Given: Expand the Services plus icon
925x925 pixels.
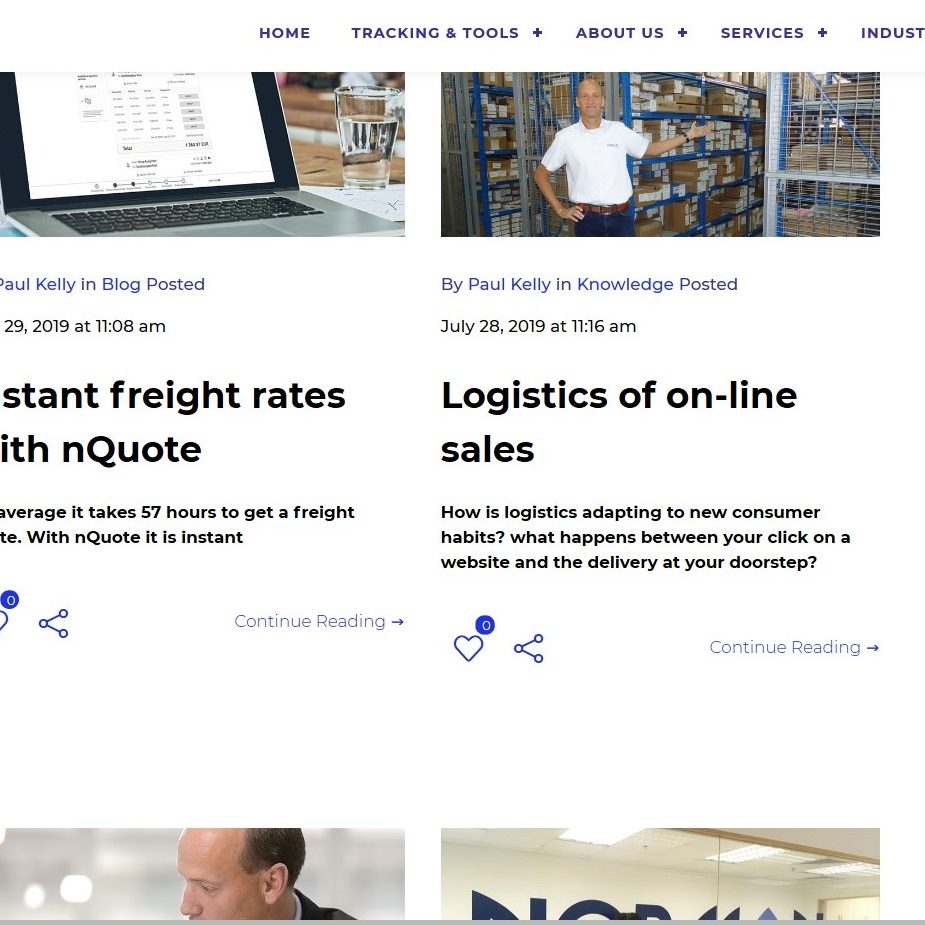Looking at the screenshot, I should [822, 32].
